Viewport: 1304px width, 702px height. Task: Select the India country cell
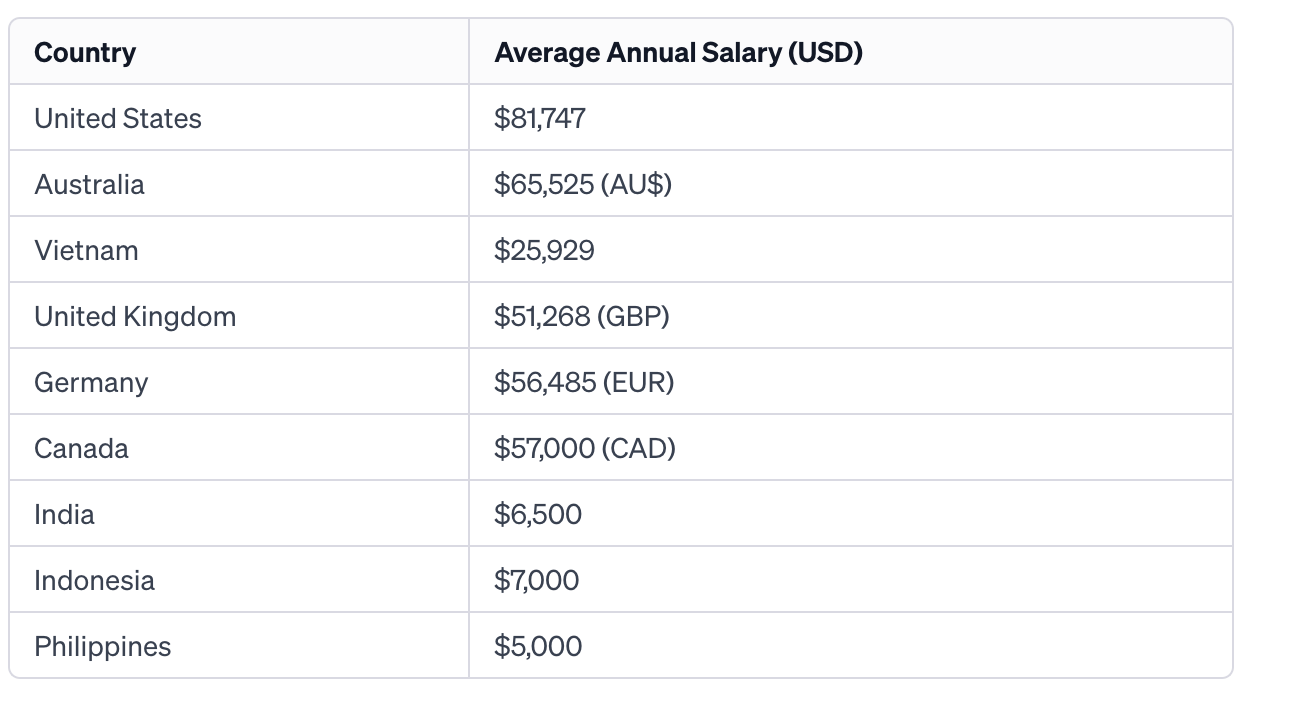point(64,514)
